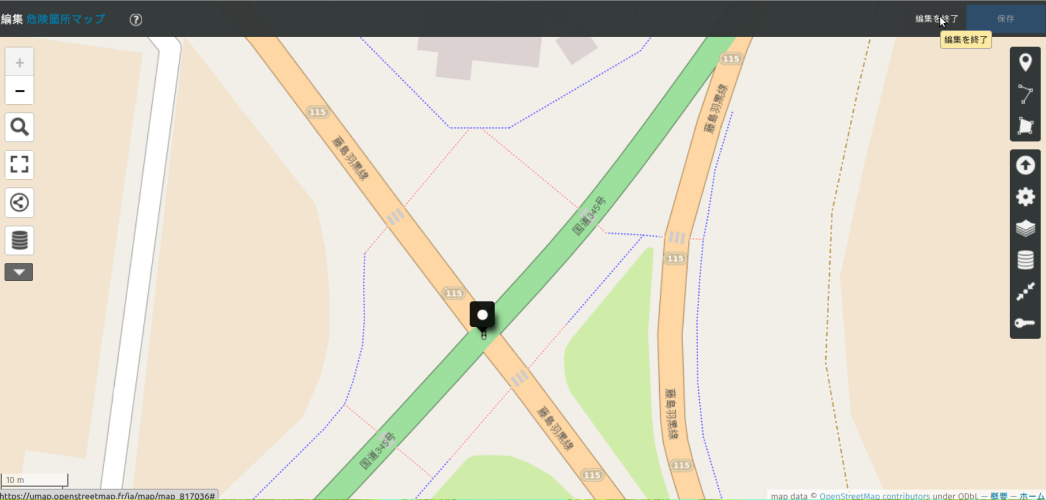
Task: Open the data layers browser on left
Action: [20, 240]
